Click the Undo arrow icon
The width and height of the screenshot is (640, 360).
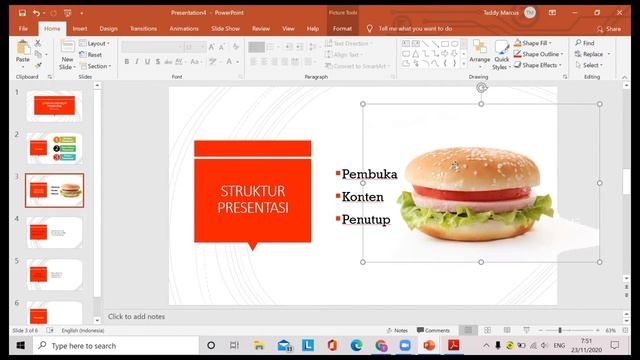tap(36, 13)
